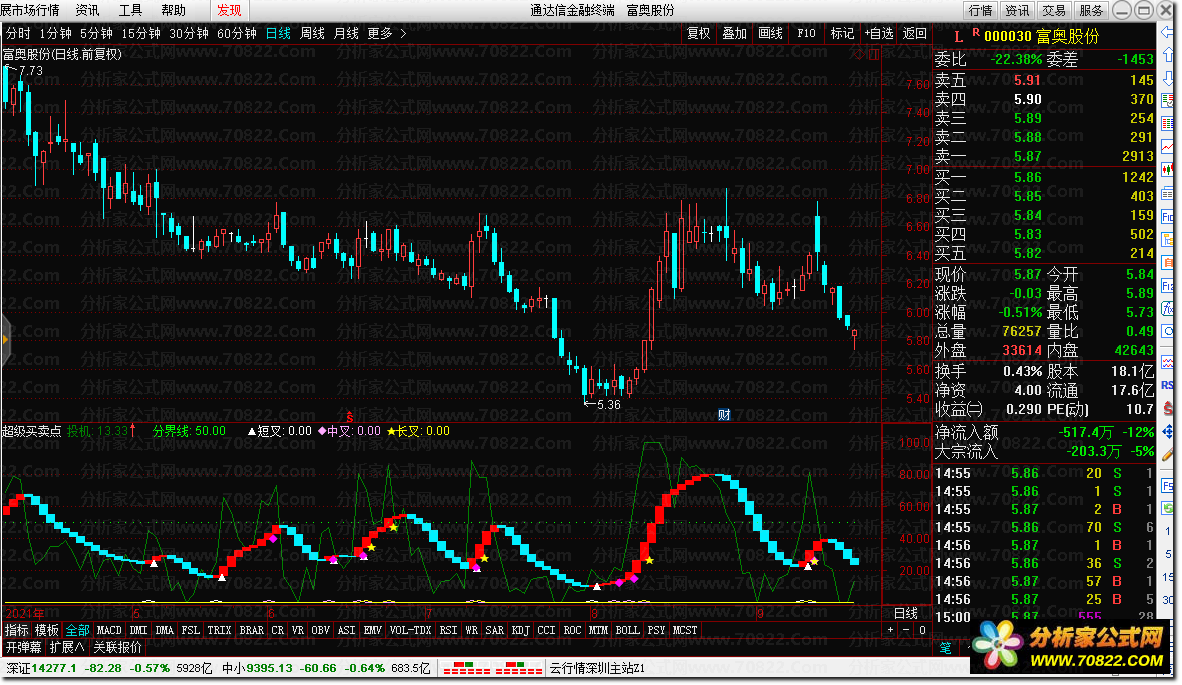Switch indicator to RSI

tap(449, 630)
